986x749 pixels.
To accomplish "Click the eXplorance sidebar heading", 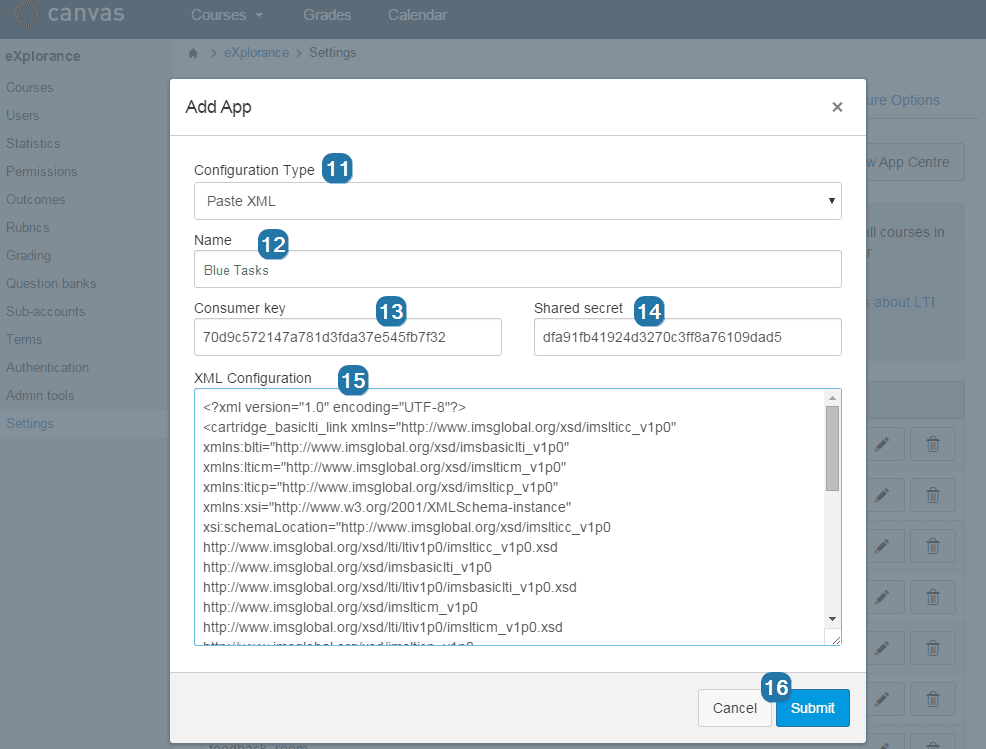I will coord(43,56).
